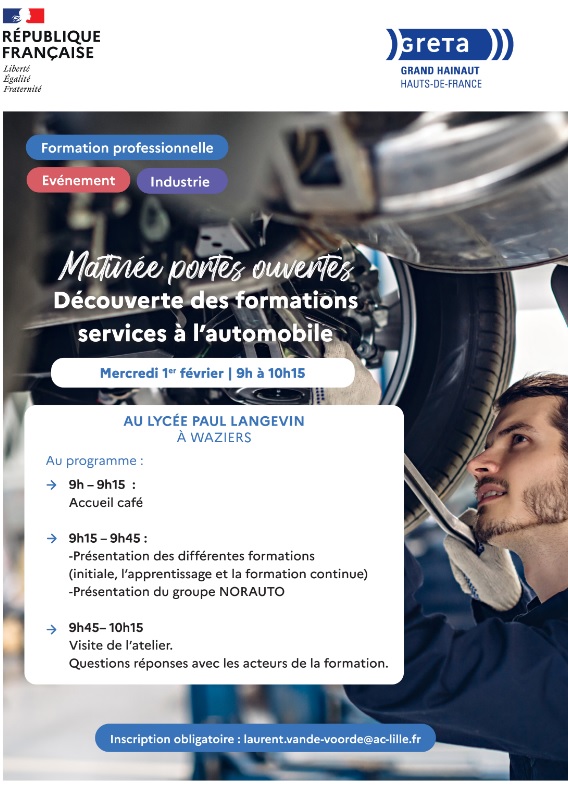Select the red Evénement tag
The image size is (568, 786).
(x=78, y=180)
